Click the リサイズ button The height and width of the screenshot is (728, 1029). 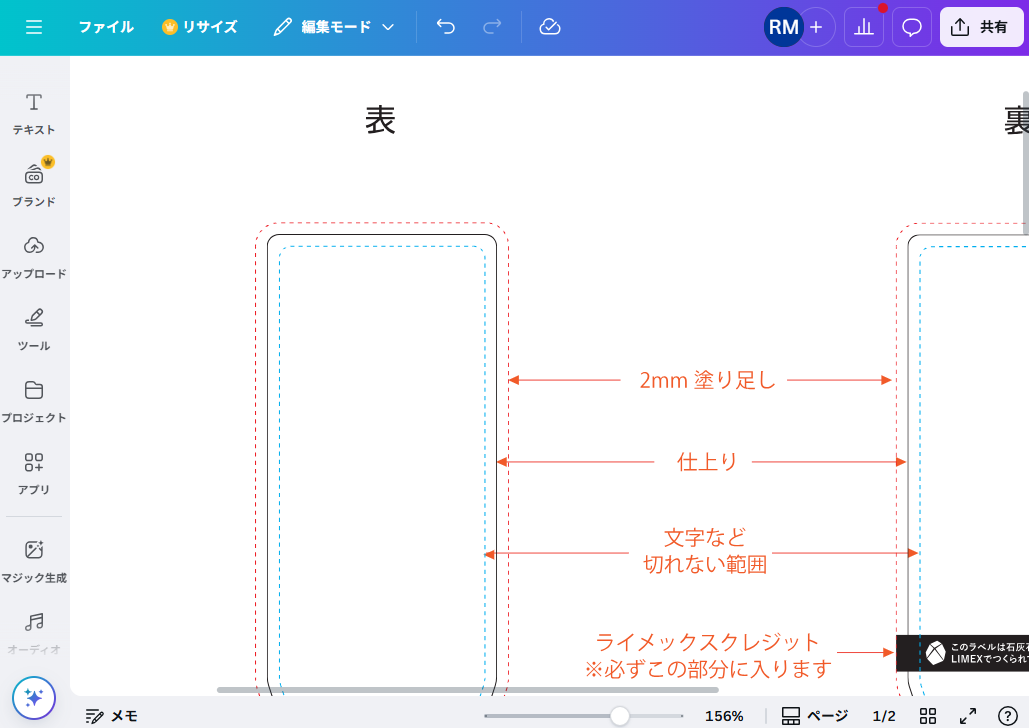[x=200, y=27]
